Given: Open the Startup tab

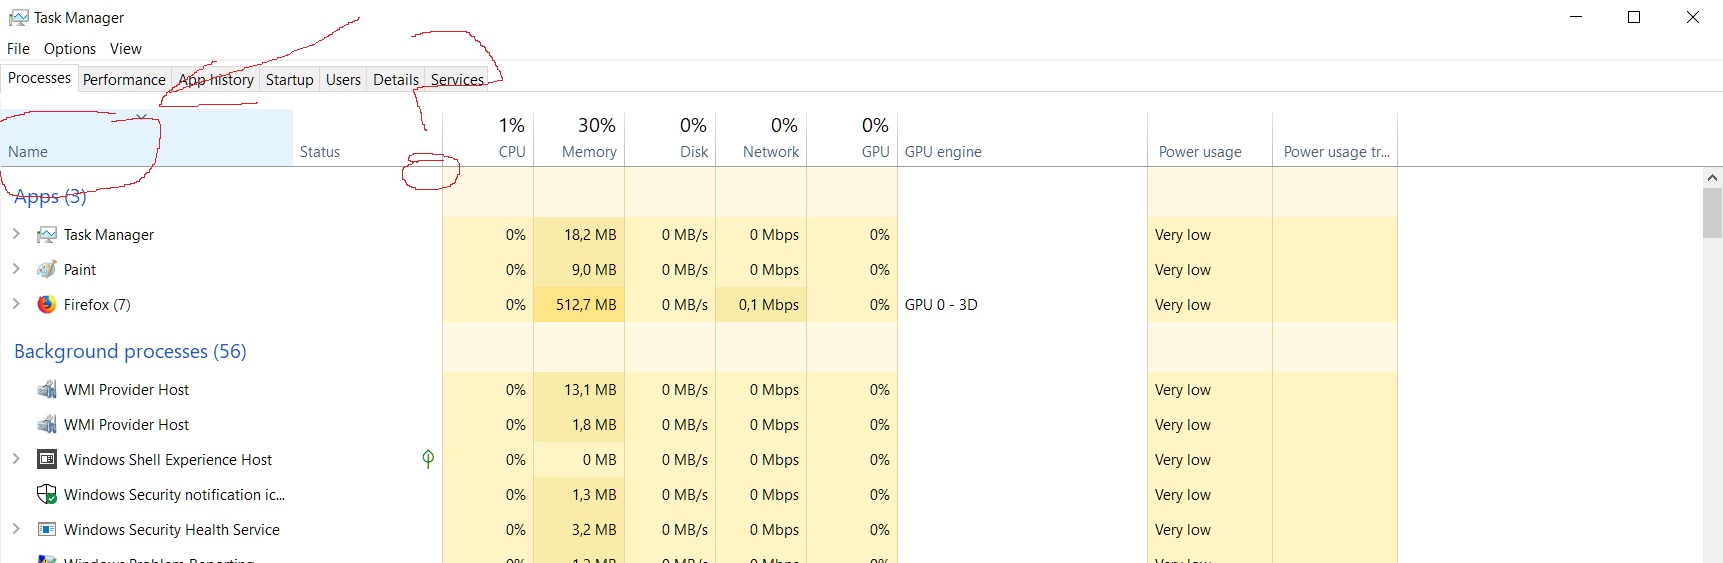Looking at the screenshot, I should [x=289, y=80].
